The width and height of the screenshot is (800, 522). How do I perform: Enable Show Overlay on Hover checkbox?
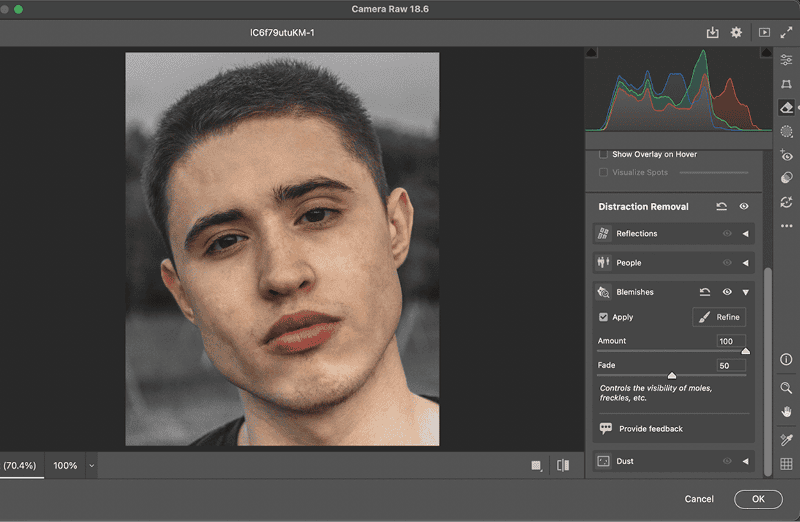tap(604, 154)
